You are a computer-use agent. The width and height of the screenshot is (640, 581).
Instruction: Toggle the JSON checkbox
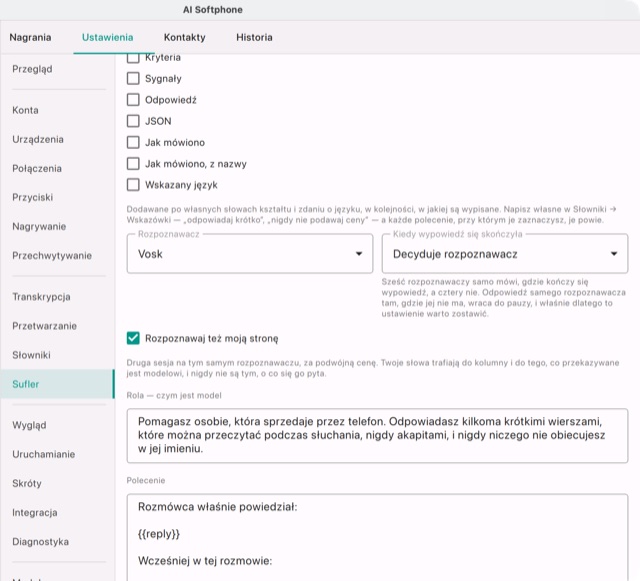point(133,121)
